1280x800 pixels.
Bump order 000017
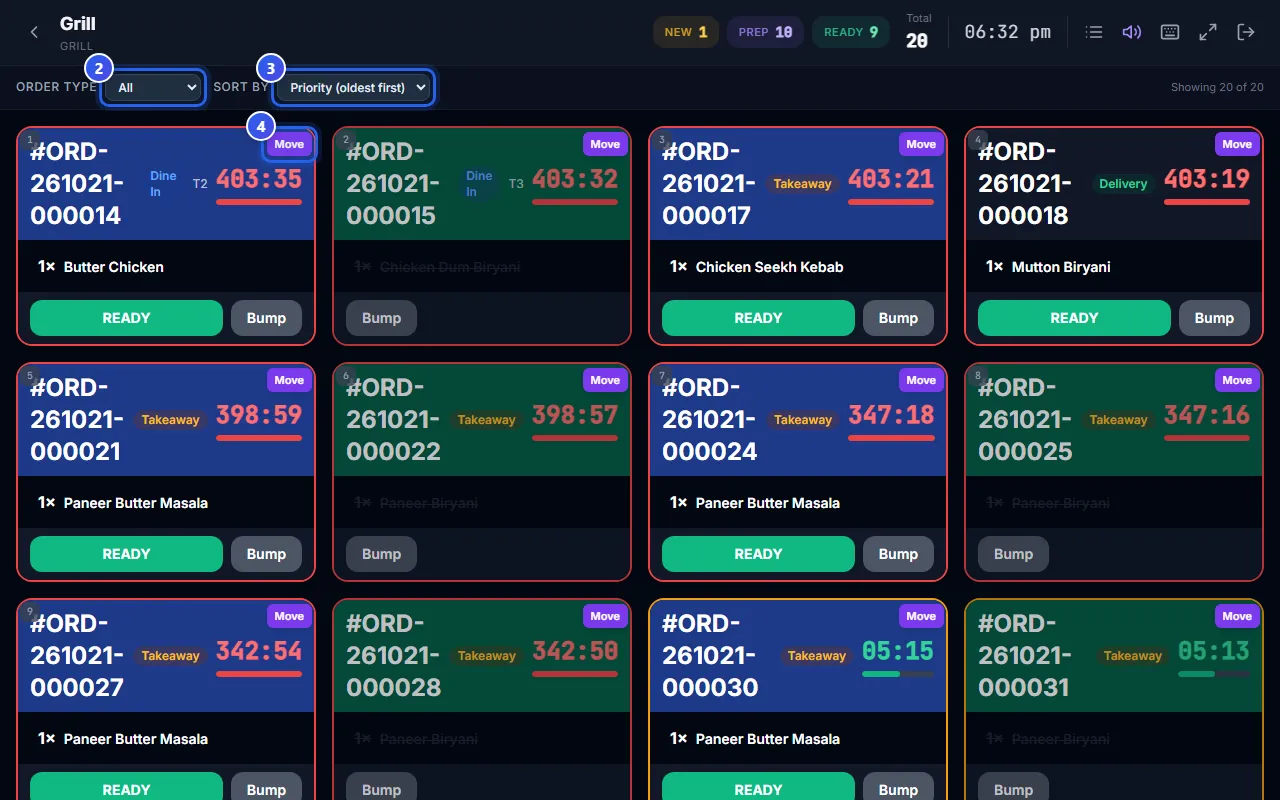point(898,318)
